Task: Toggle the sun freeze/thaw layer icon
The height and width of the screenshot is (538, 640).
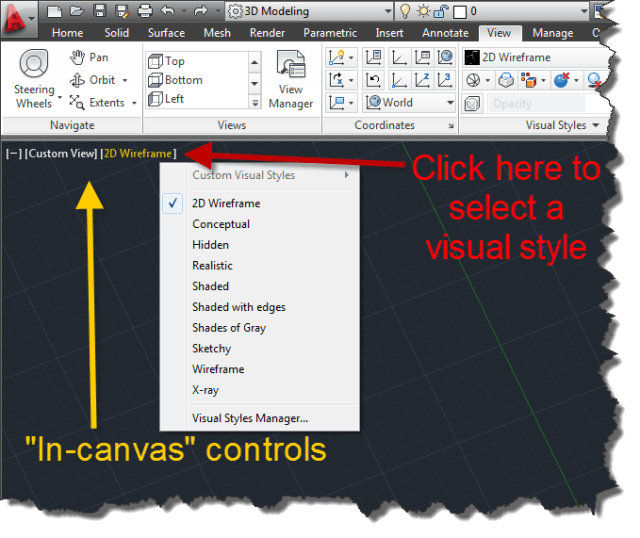Action: pos(424,12)
